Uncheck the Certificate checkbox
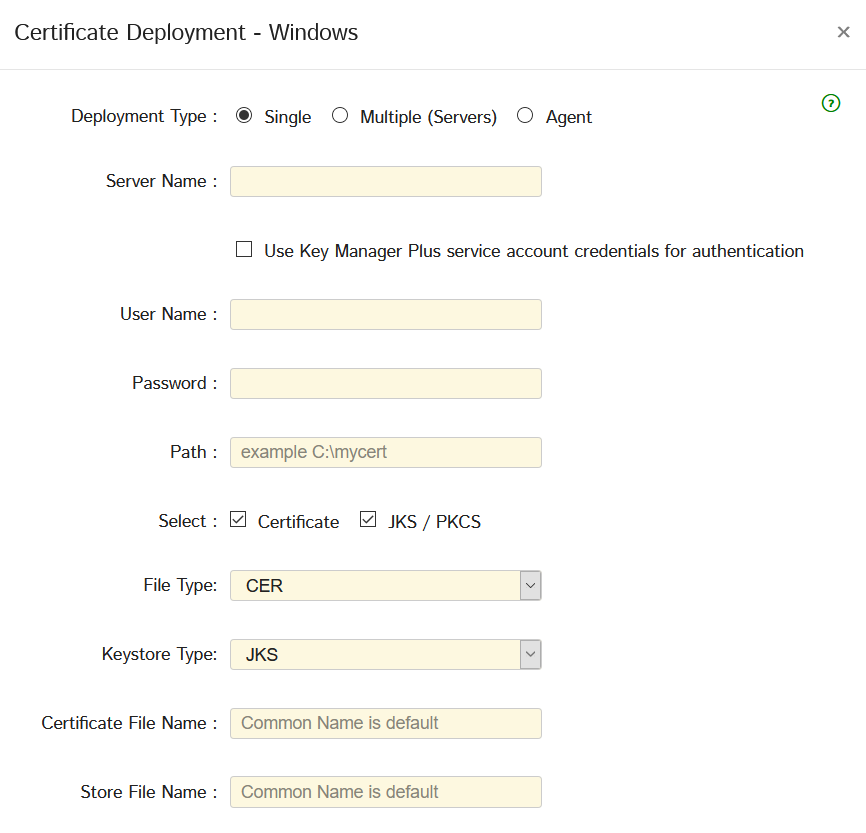The height and width of the screenshot is (833, 866). 238,520
